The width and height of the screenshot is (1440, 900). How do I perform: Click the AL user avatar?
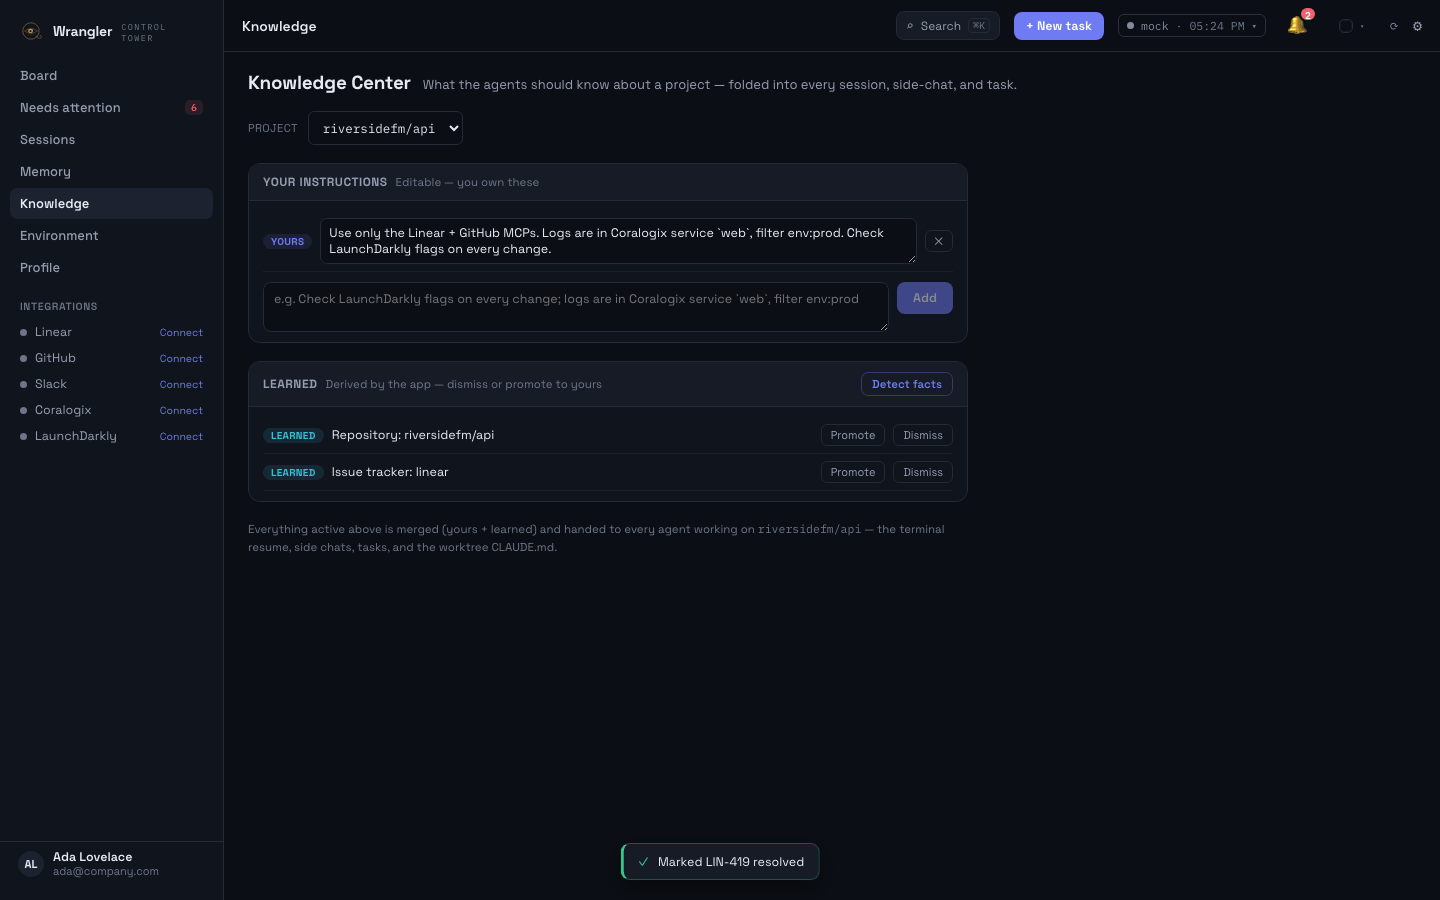point(31,864)
